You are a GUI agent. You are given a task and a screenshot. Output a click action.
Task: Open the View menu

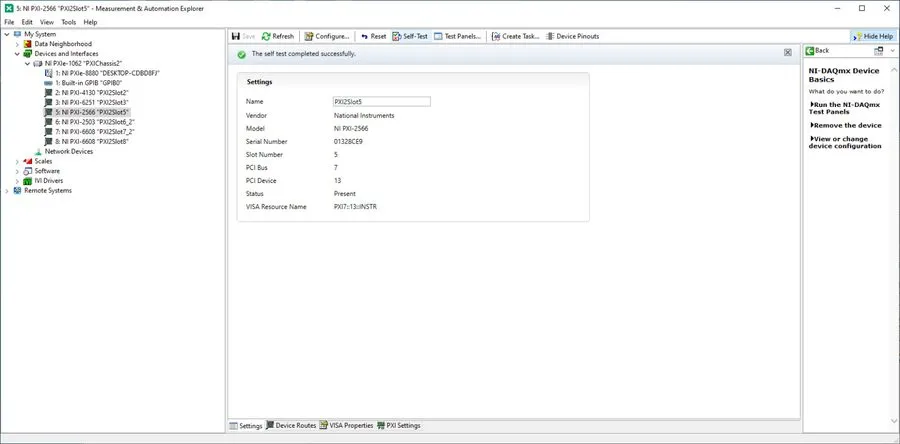(46, 22)
